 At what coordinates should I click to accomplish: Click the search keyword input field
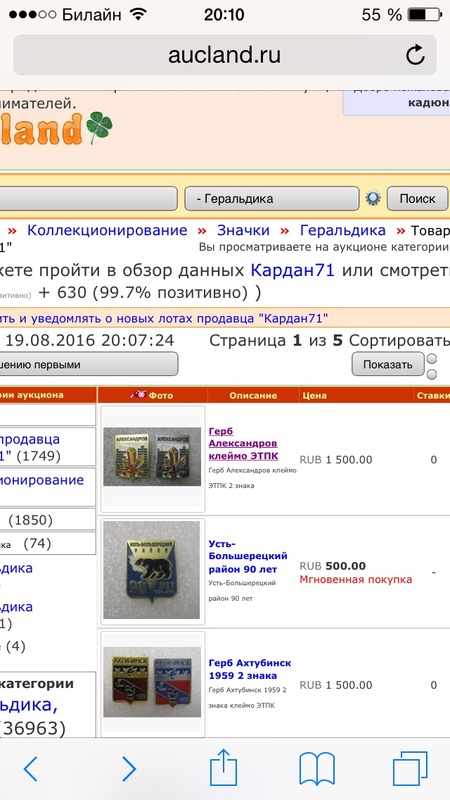point(88,198)
